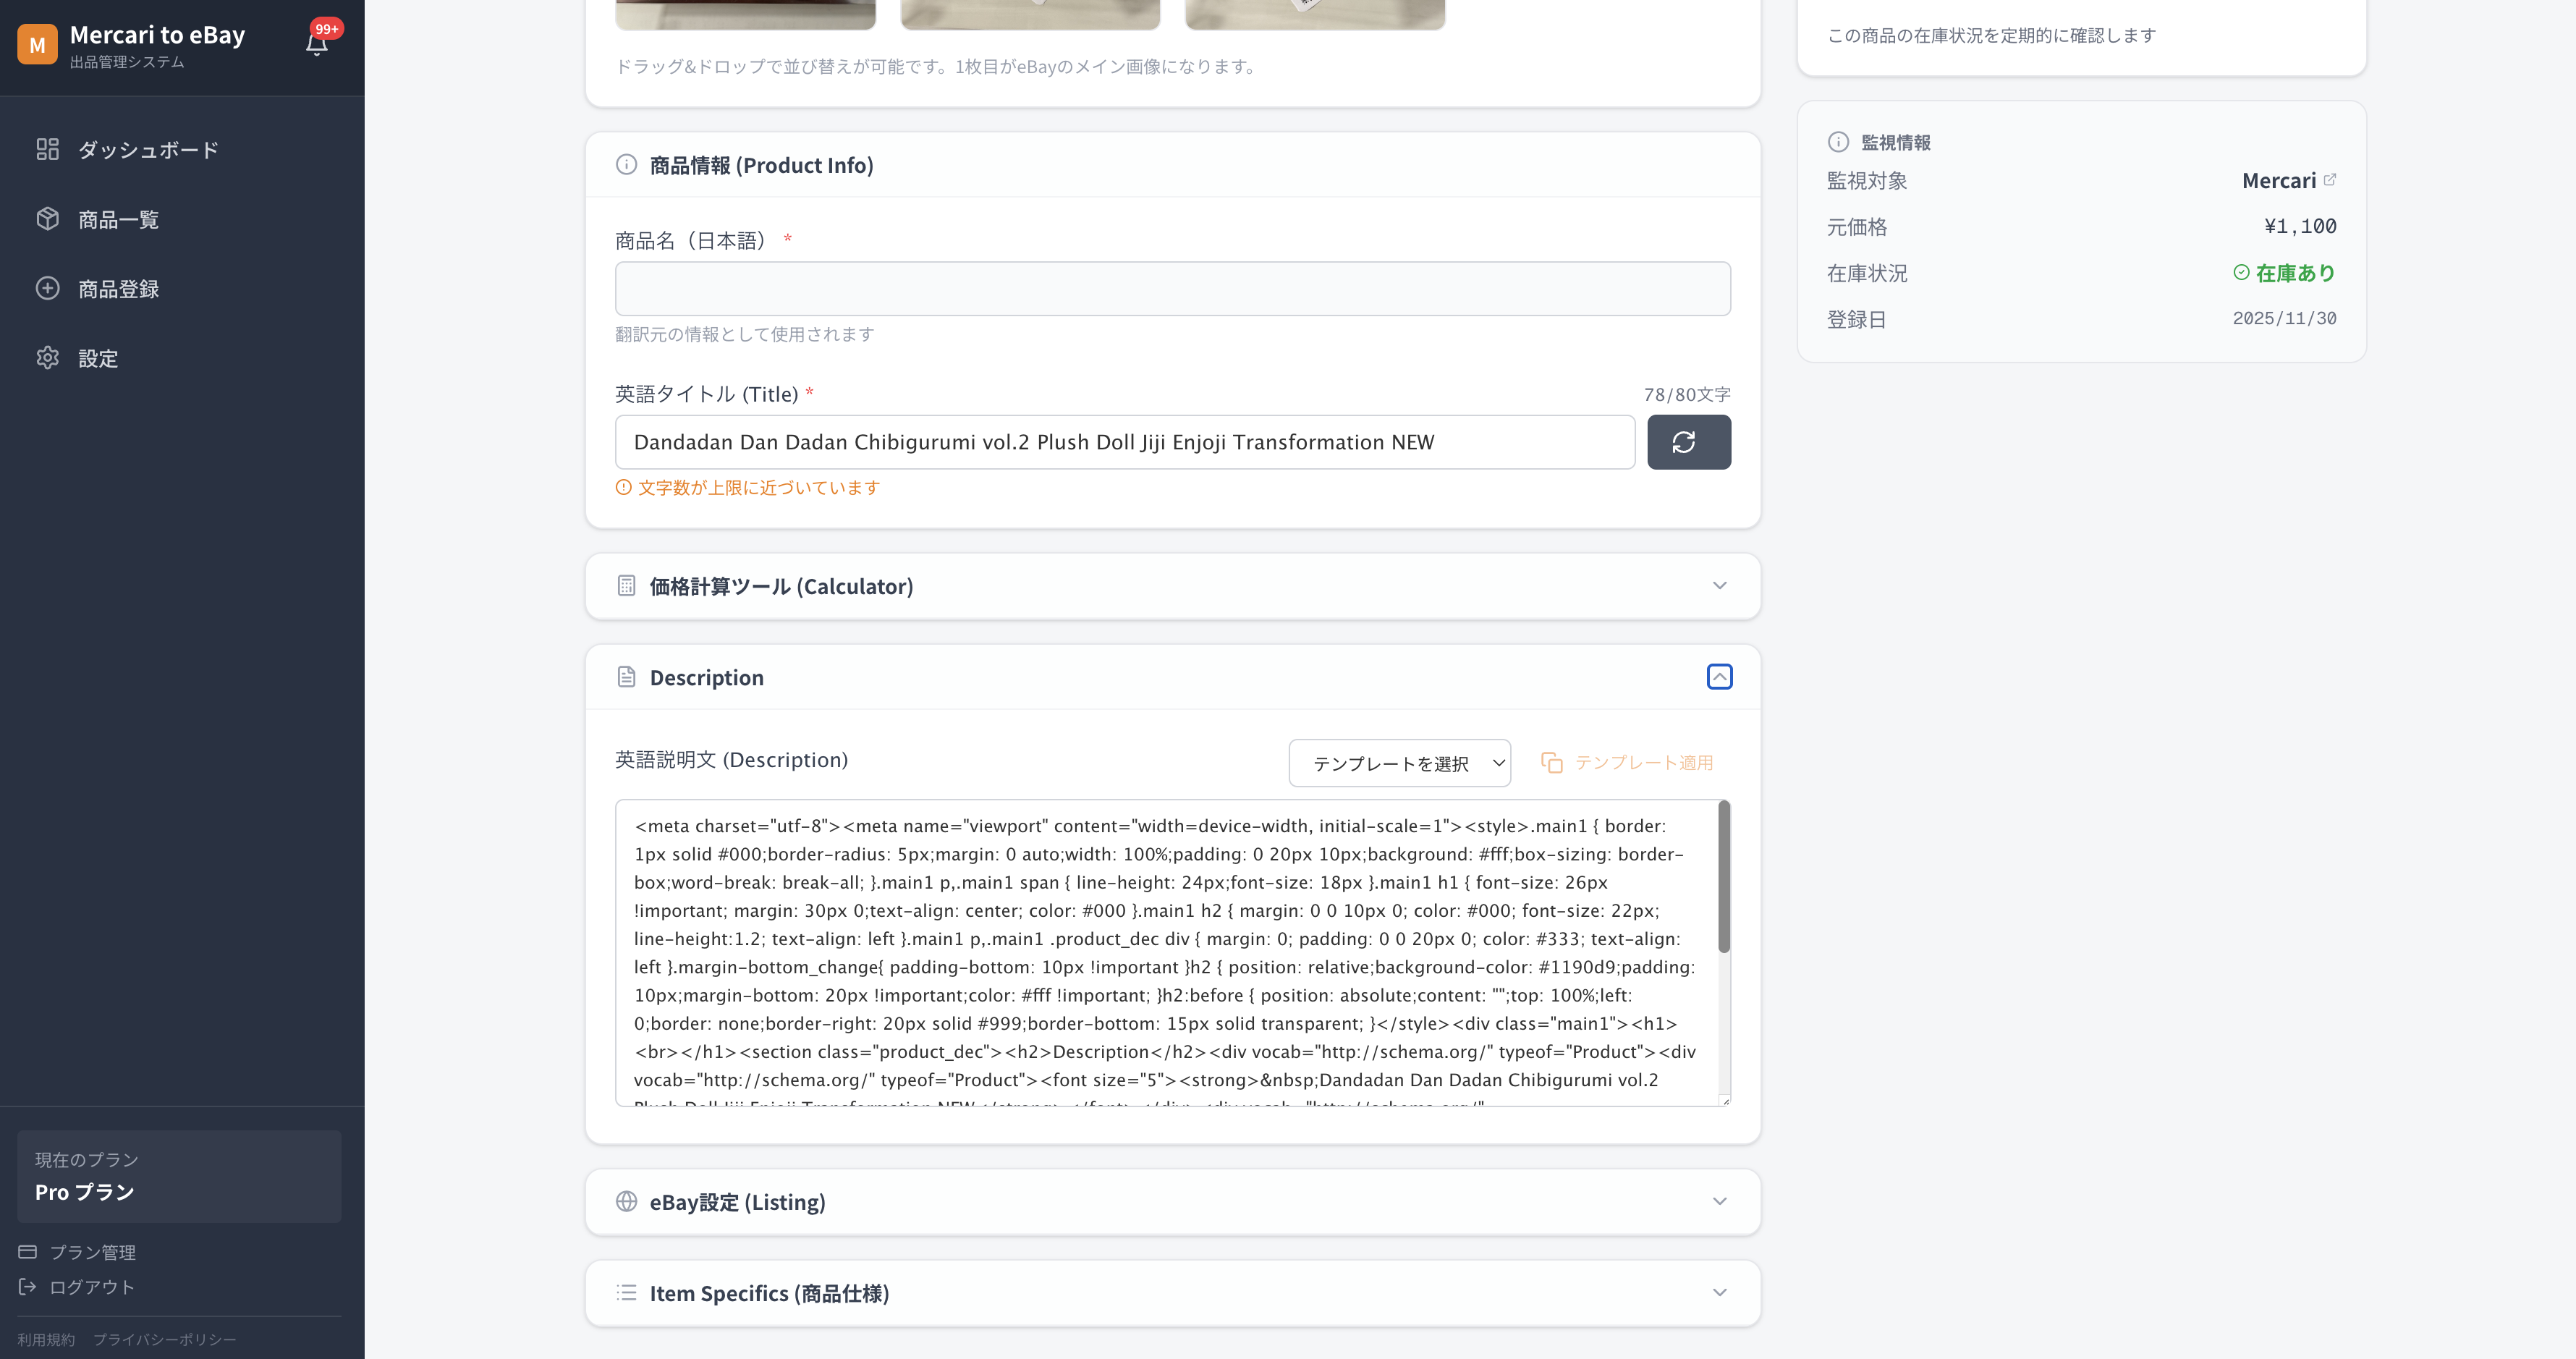
Task: Open 商品一覧 in sidebar
Action: click(118, 220)
